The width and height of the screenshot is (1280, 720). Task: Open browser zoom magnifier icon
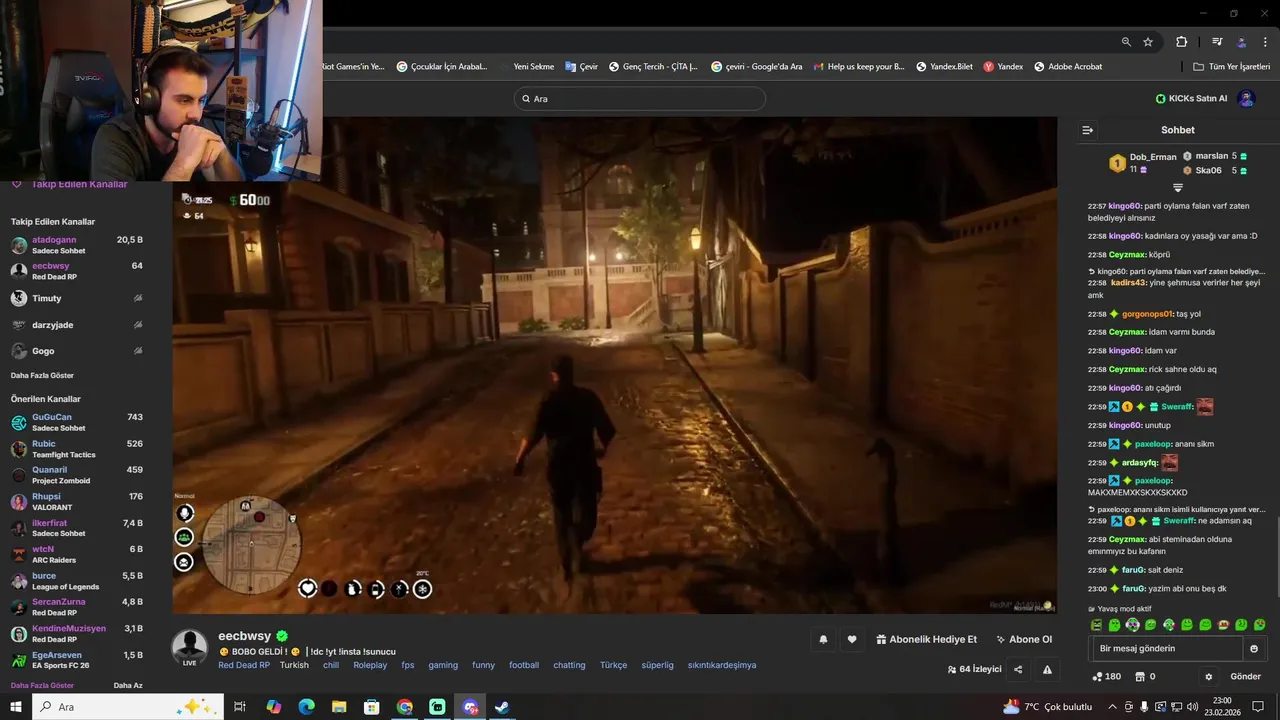pos(1126,42)
